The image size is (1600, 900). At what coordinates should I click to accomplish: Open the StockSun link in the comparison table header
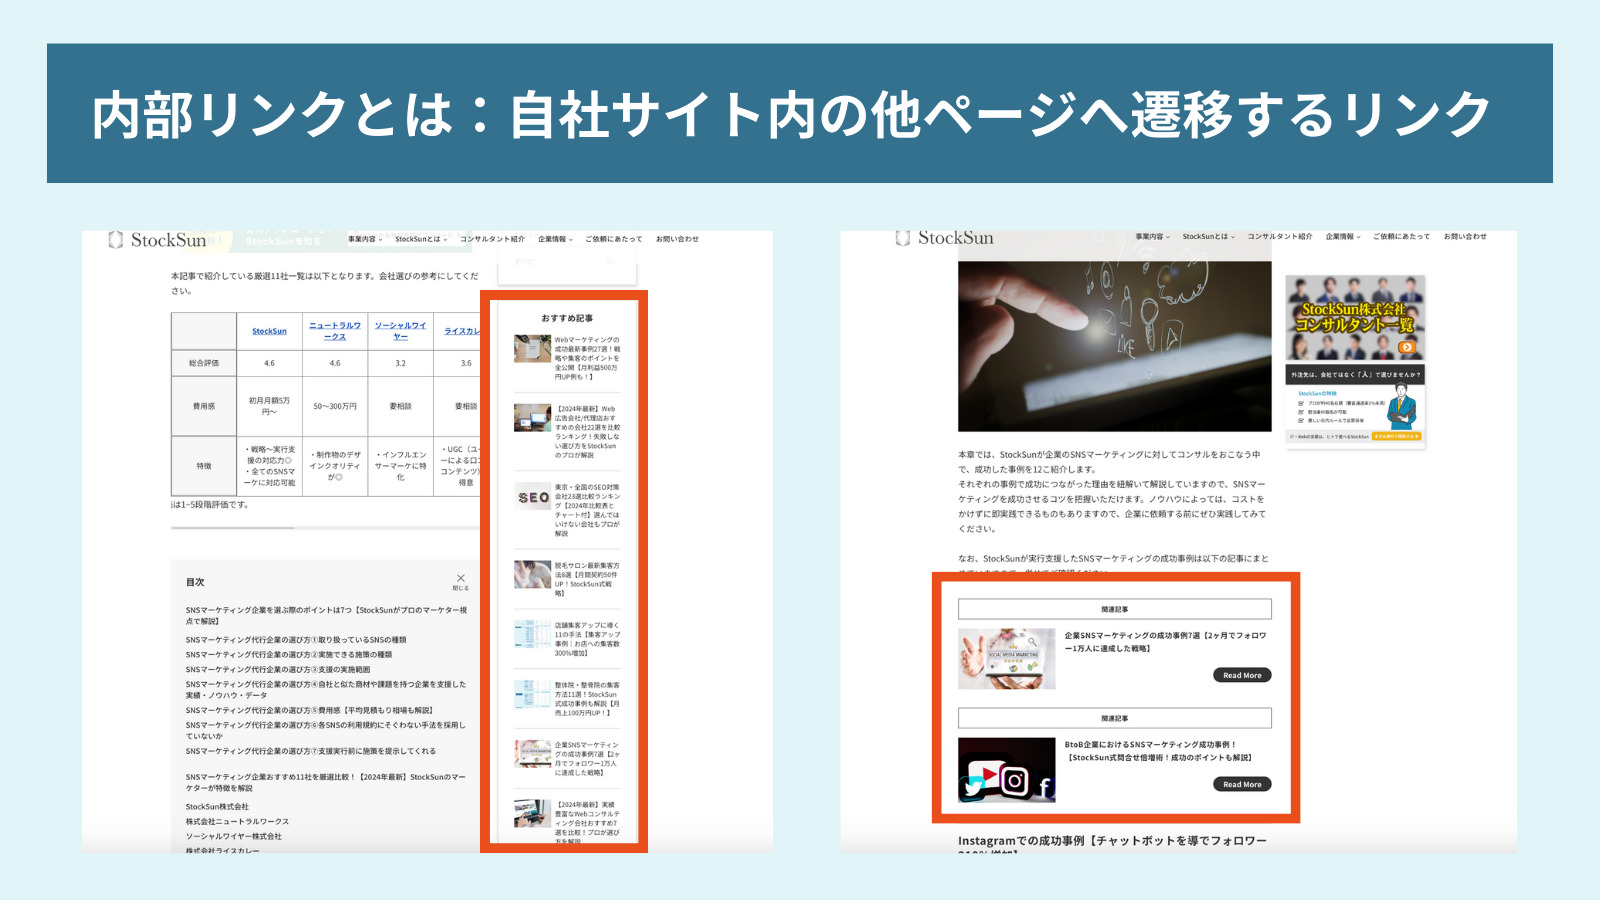tap(268, 330)
